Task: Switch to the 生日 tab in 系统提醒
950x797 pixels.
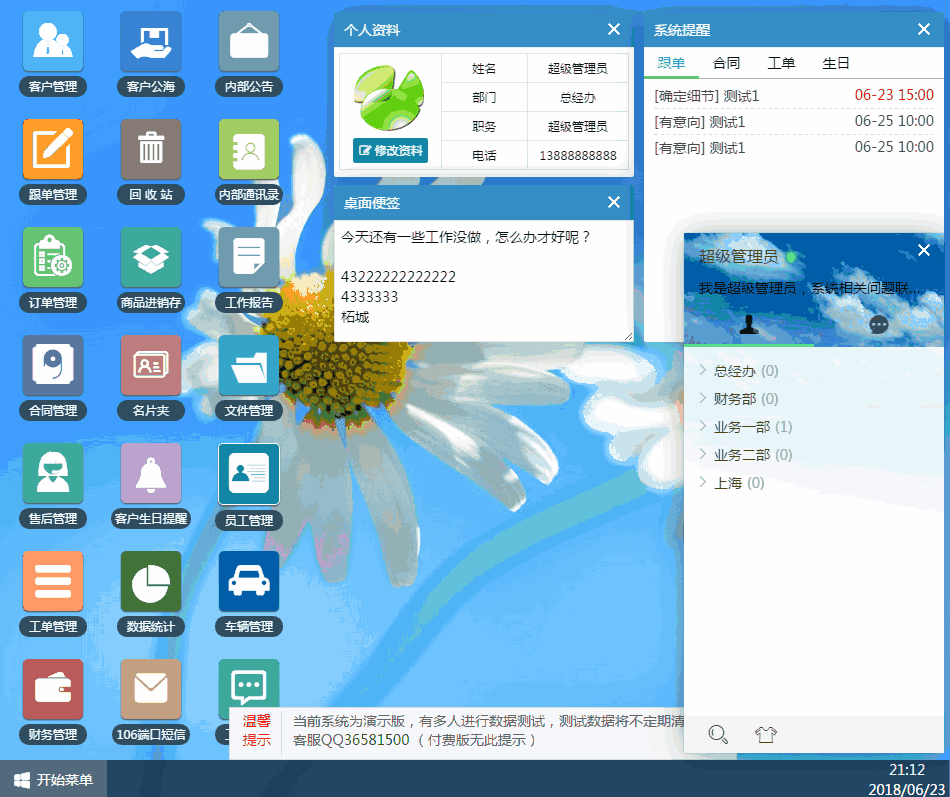Action: tap(836, 62)
